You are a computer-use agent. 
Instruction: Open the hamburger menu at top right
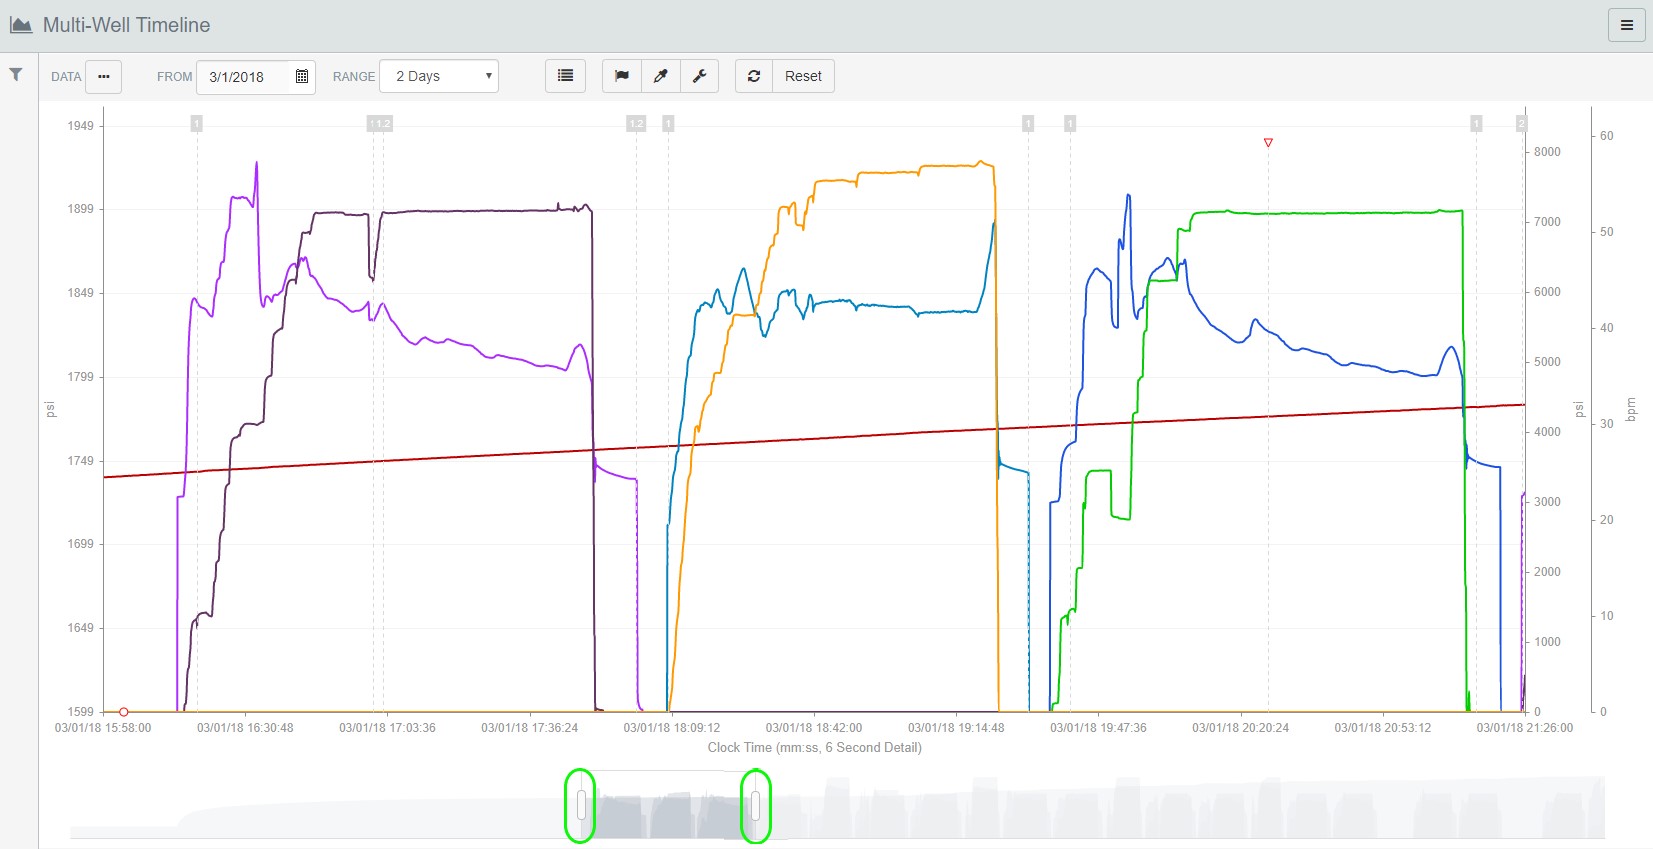(x=1626, y=26)
